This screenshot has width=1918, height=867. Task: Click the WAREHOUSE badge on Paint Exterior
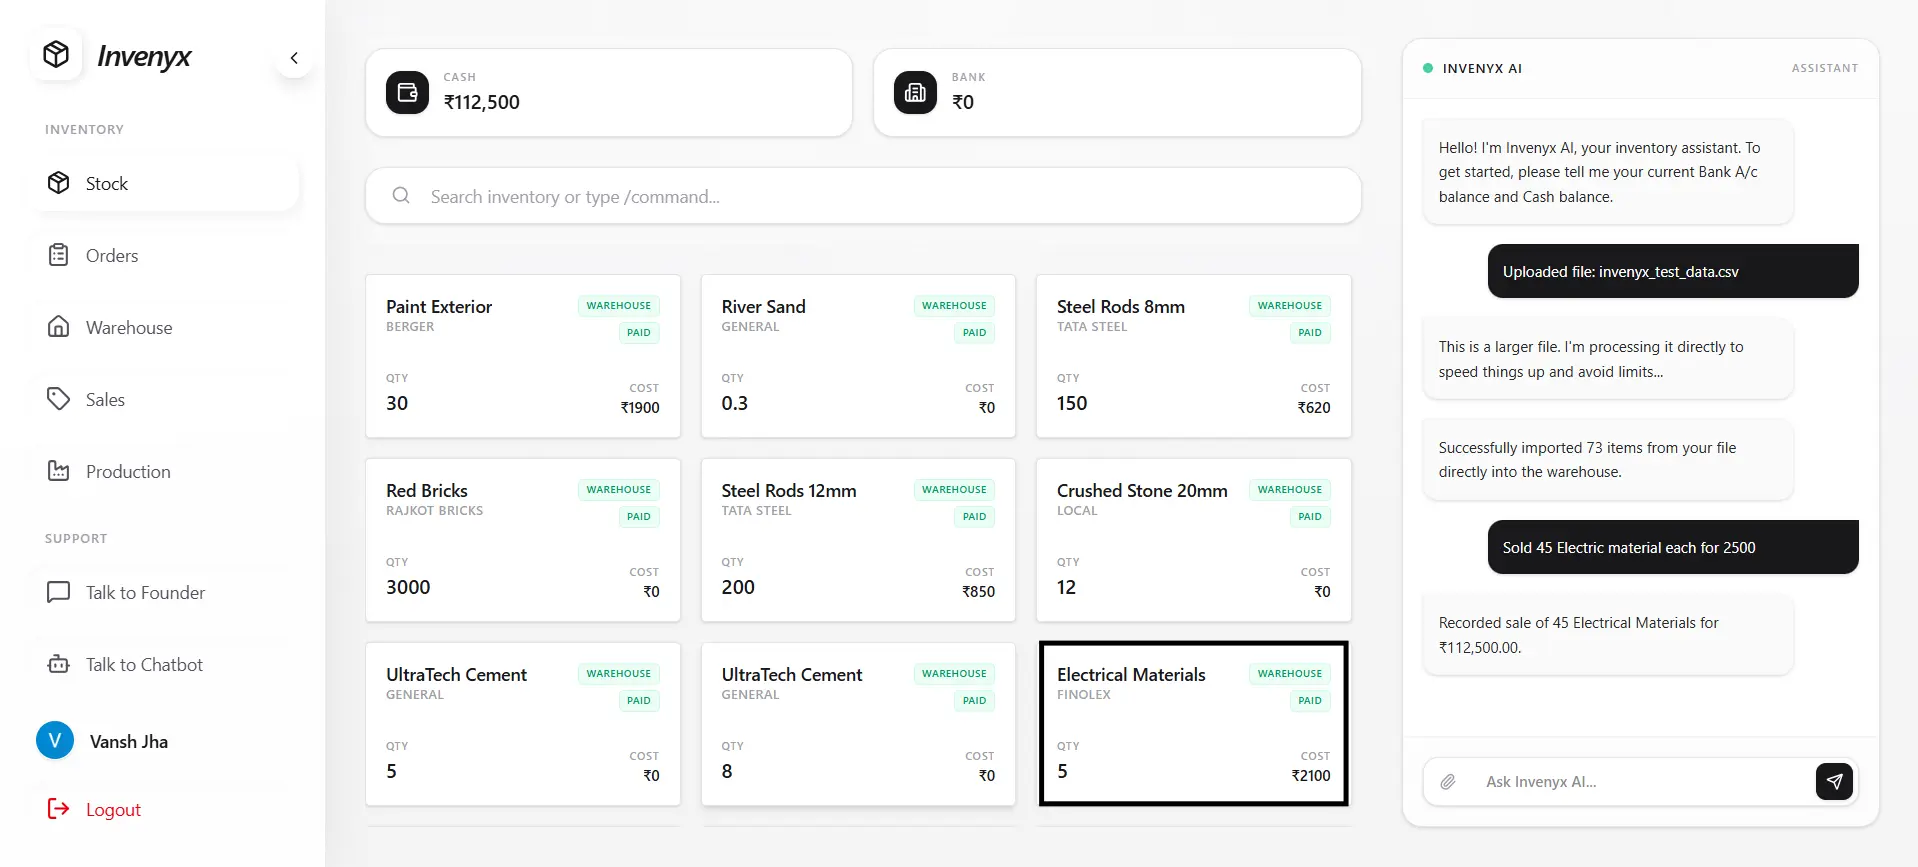tap(619, 306)
